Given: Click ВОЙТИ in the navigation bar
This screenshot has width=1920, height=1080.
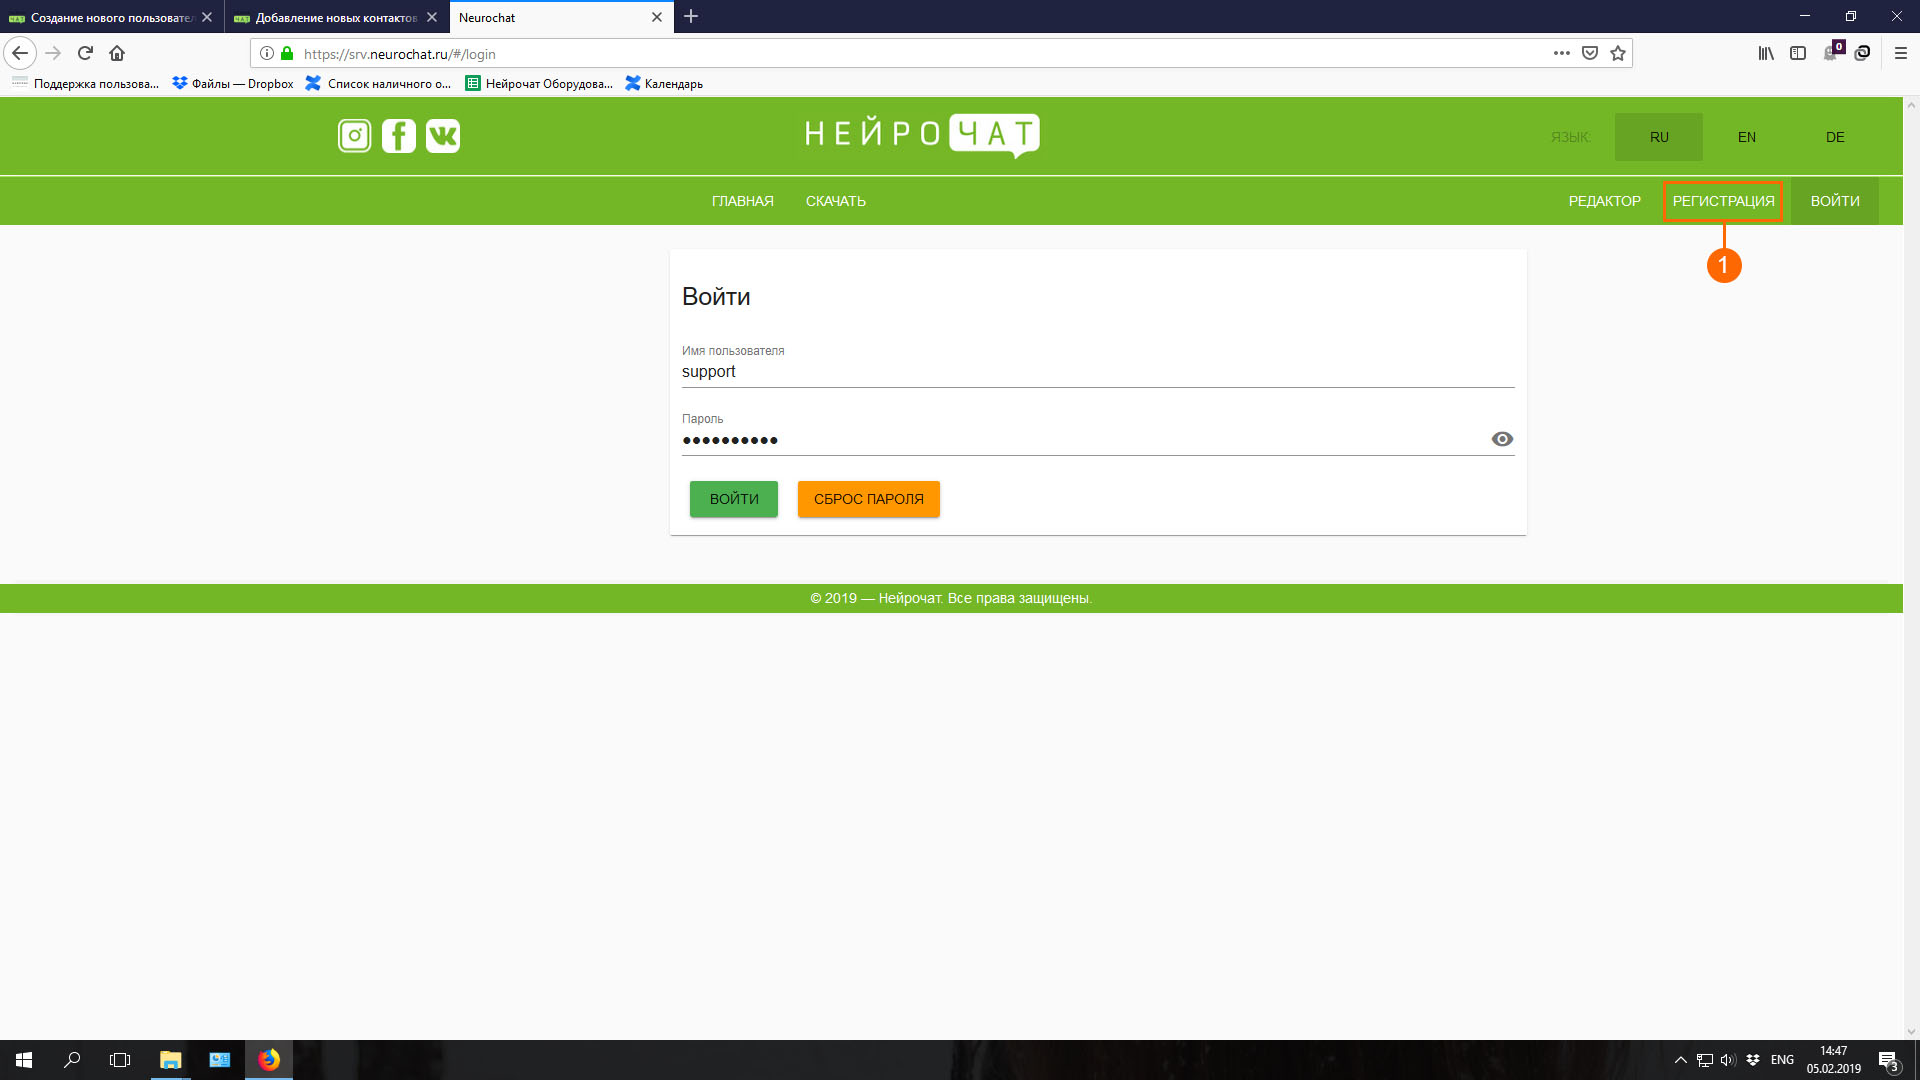Looking at the screenshot, I should [1835, 201].
